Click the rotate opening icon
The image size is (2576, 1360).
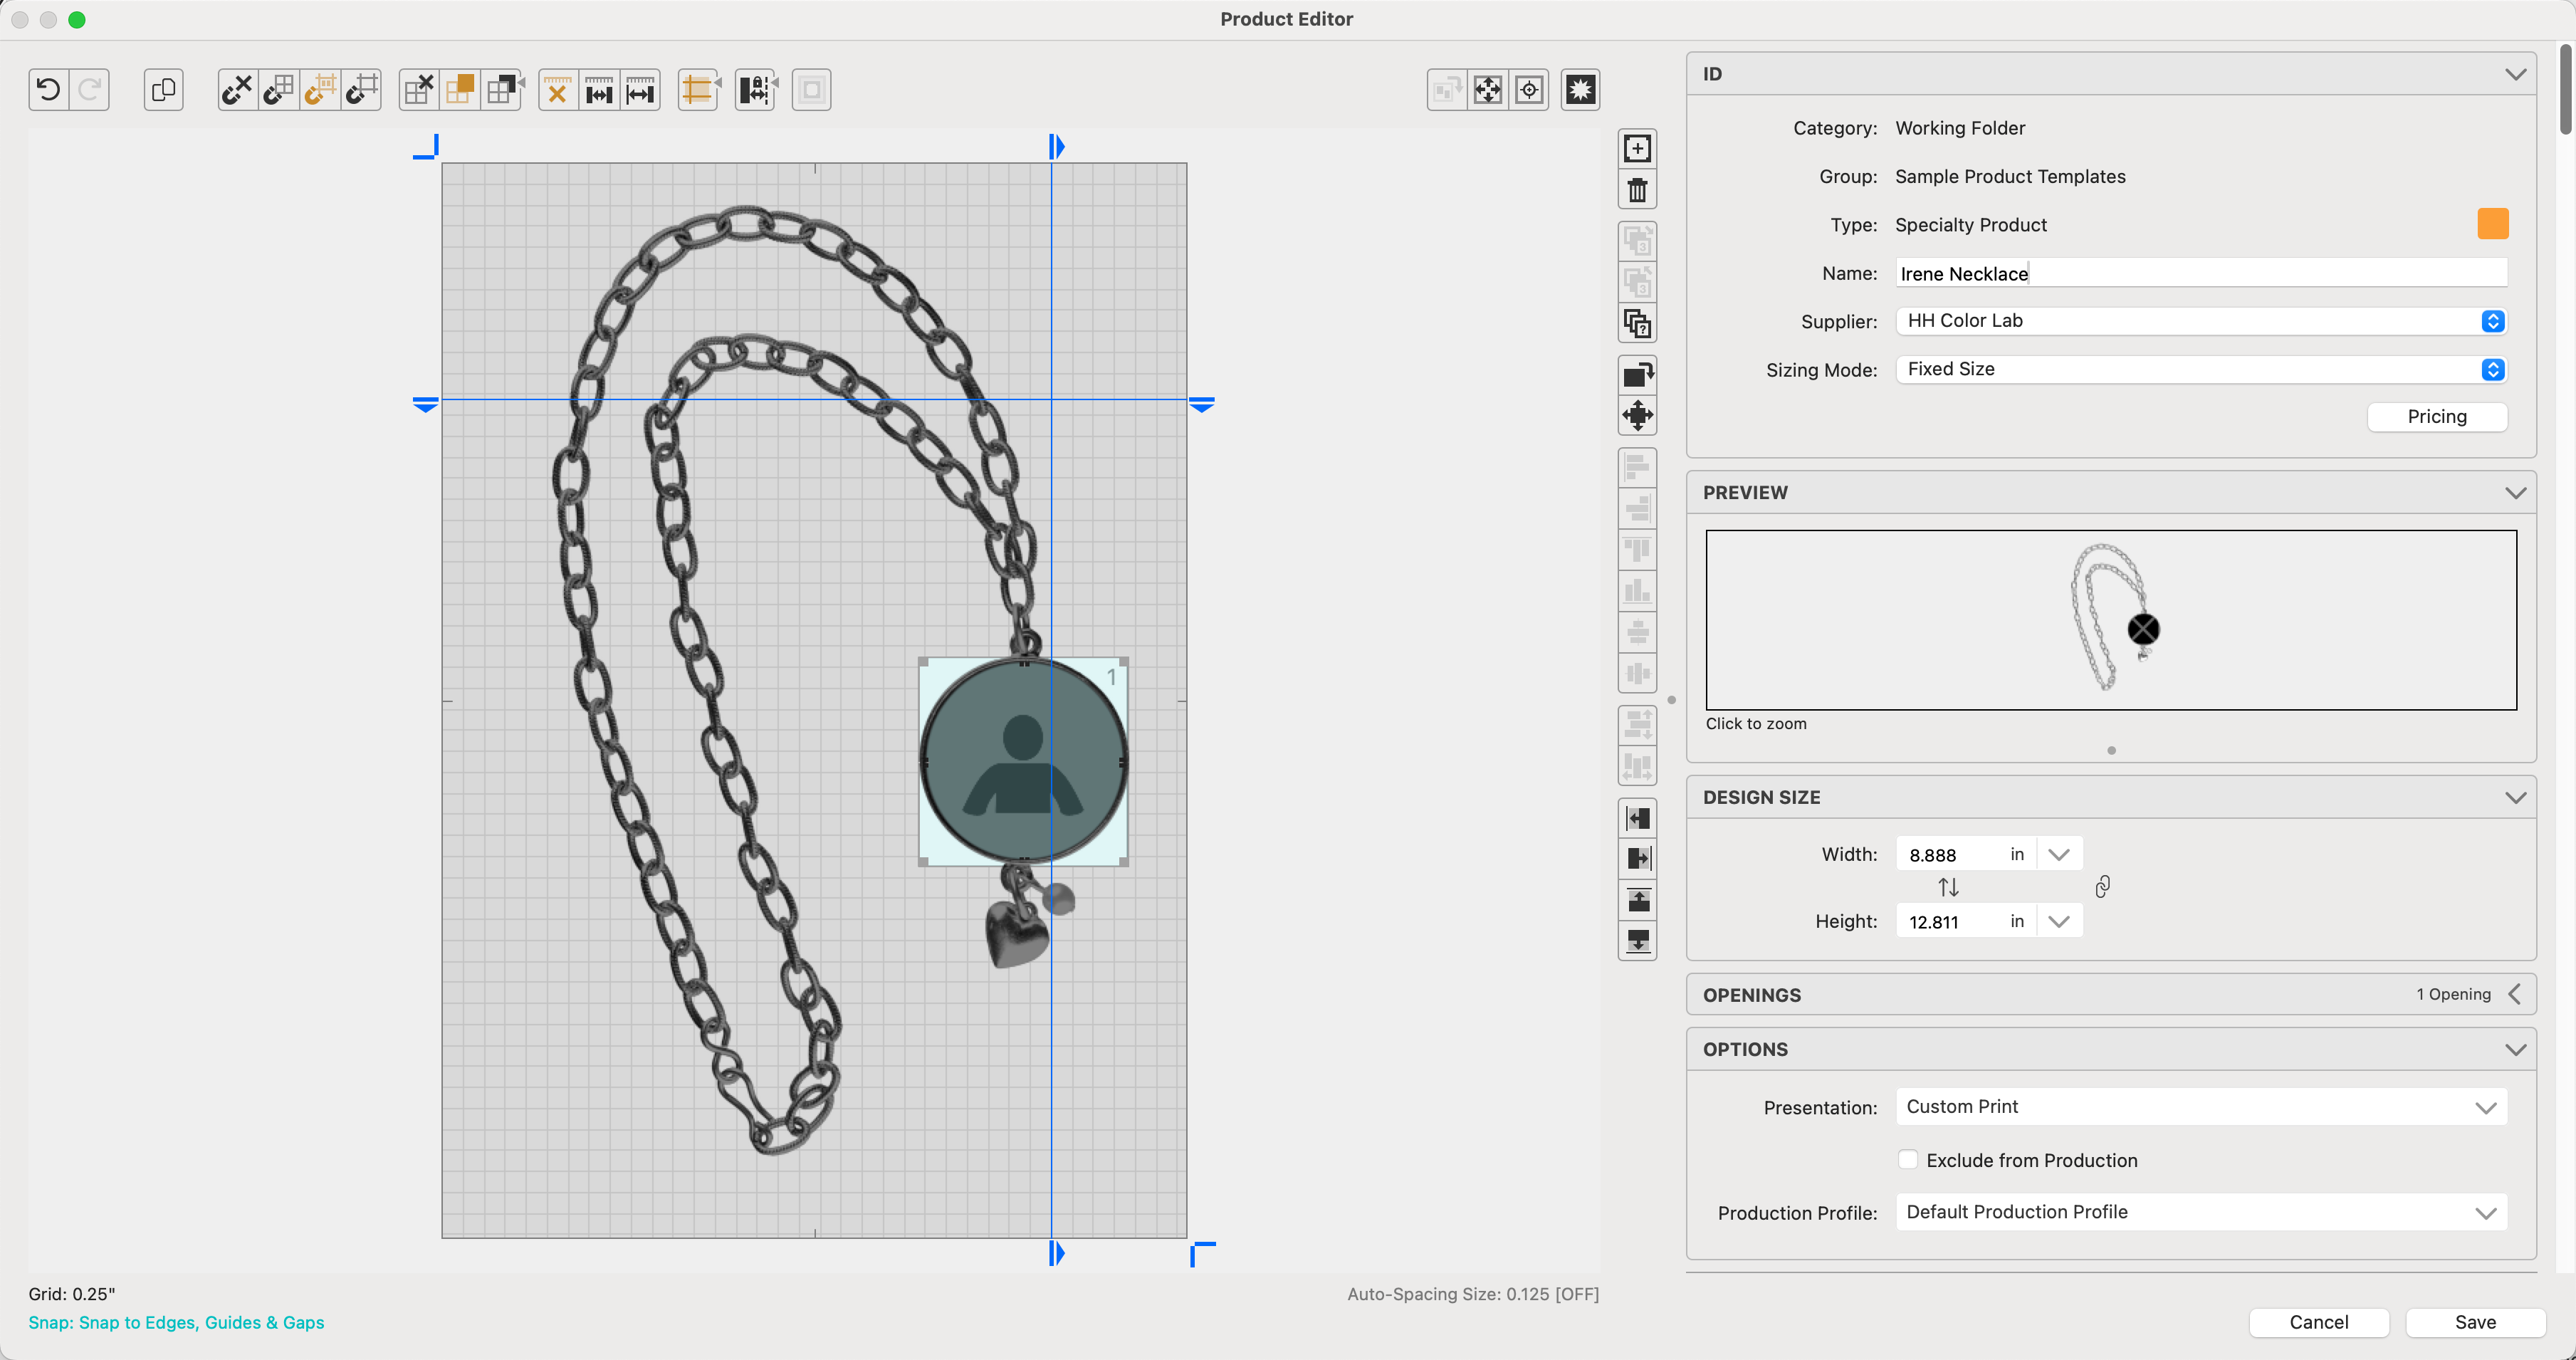(x=1637, y=374)
